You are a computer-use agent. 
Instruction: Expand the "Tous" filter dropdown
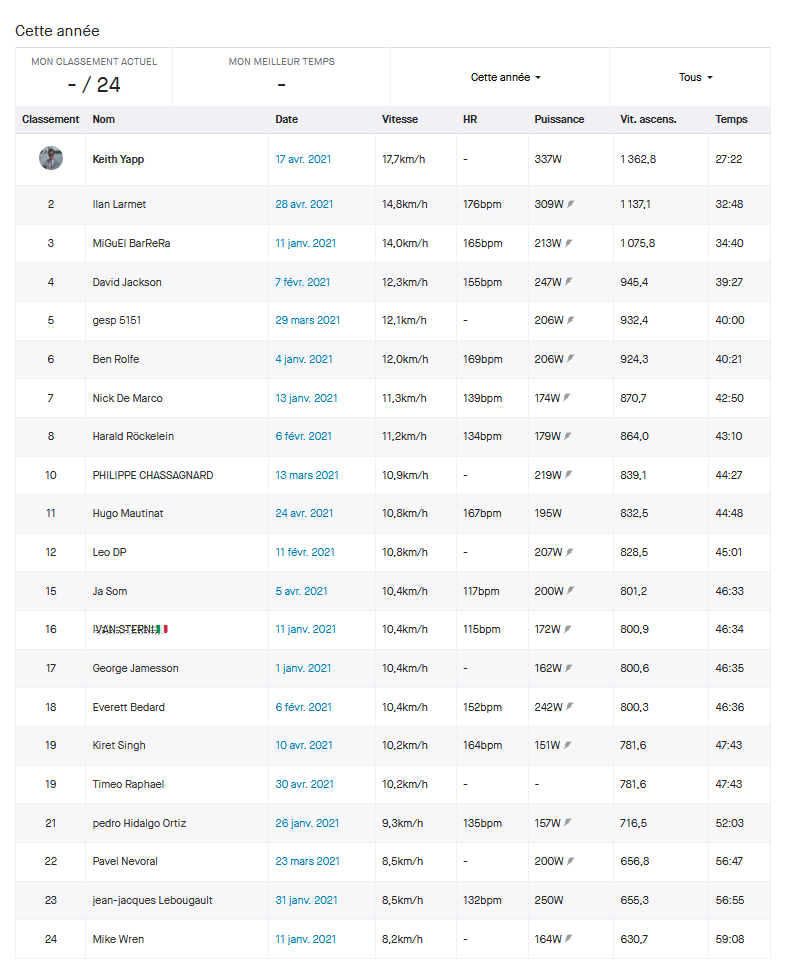pos(695,77)
